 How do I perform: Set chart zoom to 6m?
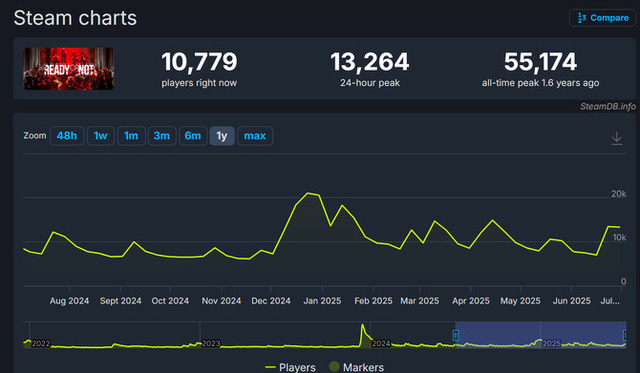tap(193, 136)
